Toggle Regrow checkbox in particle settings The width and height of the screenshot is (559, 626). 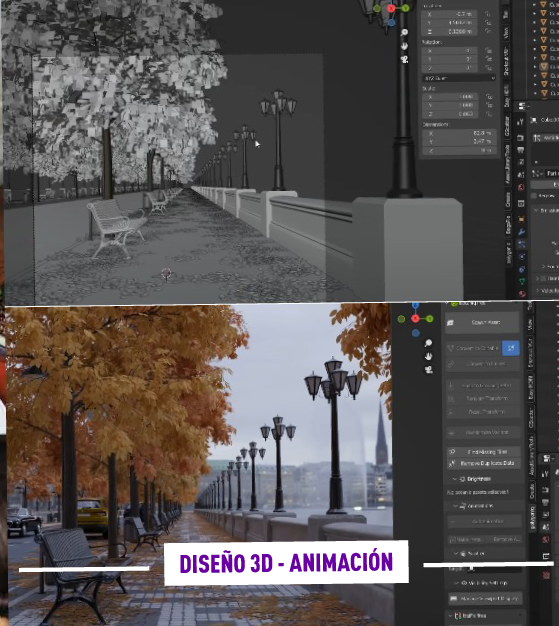click(534, 196)
